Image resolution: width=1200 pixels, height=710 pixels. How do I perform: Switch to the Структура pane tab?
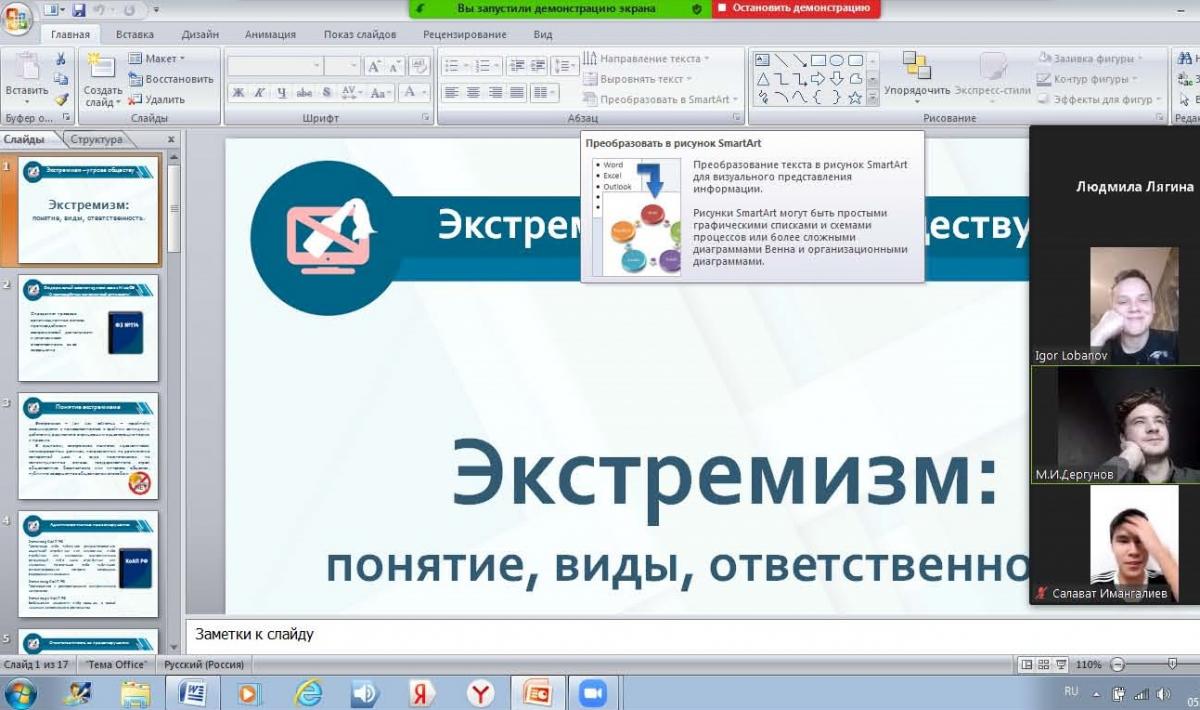coord(95,140)
